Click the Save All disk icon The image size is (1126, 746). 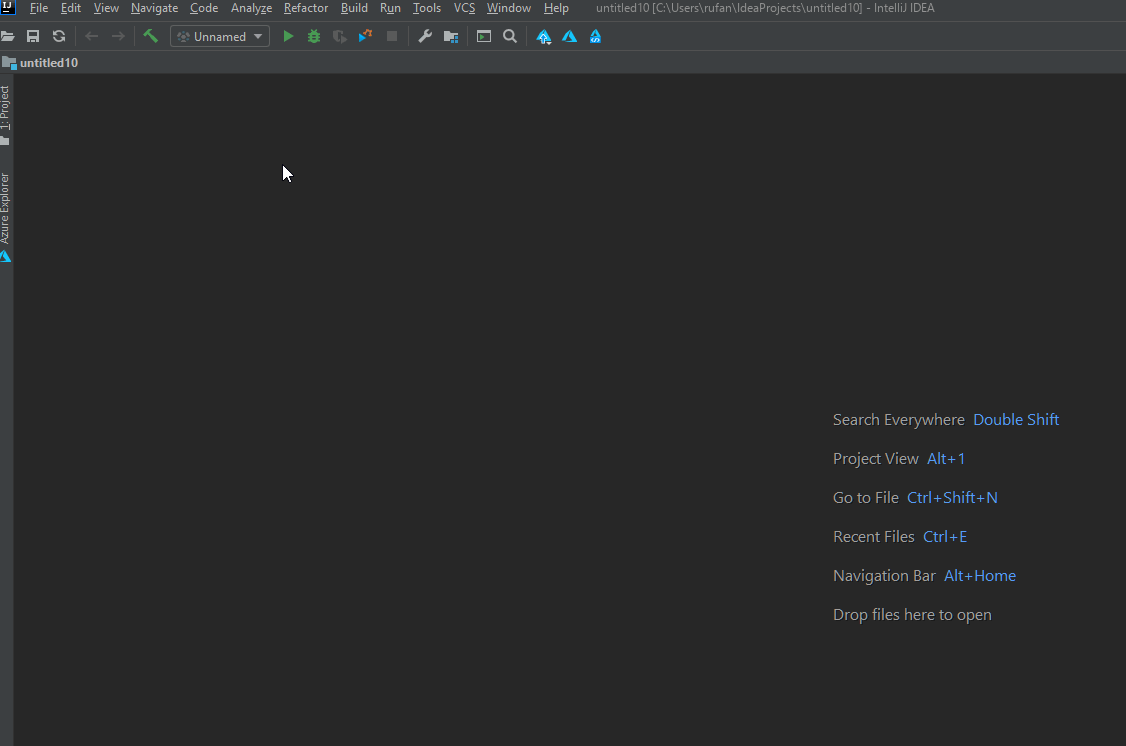[x=32, y=36]
